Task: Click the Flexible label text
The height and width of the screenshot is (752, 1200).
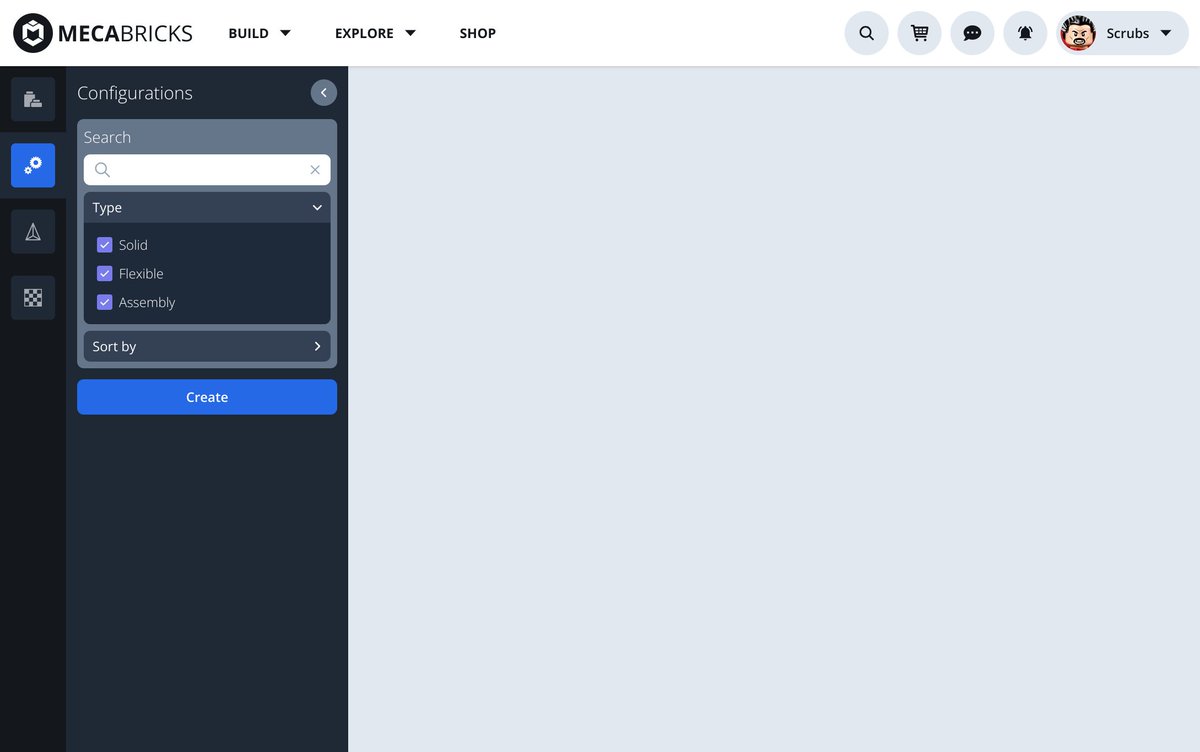Action: coord(141,273)
